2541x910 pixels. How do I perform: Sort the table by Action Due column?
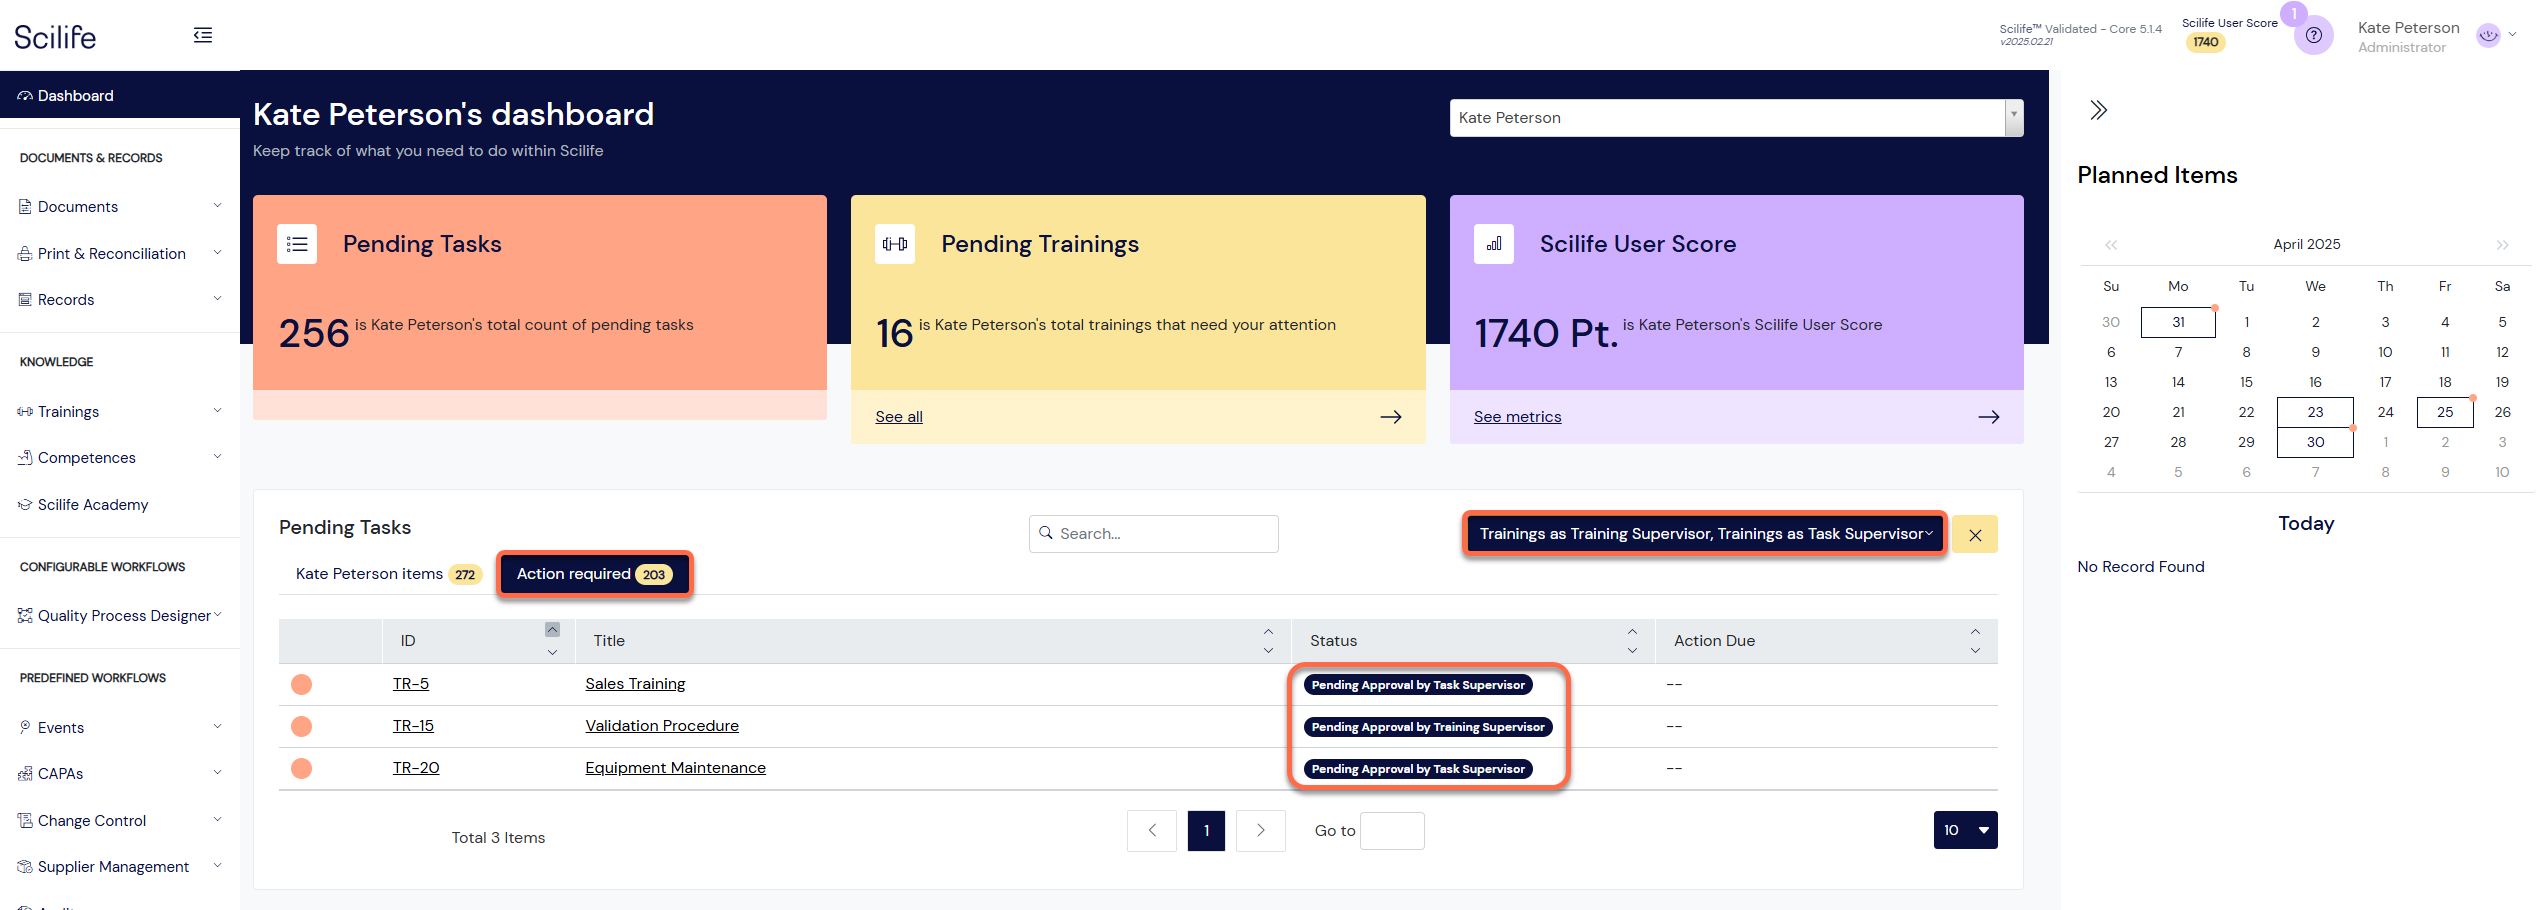tap(1974, 641)
